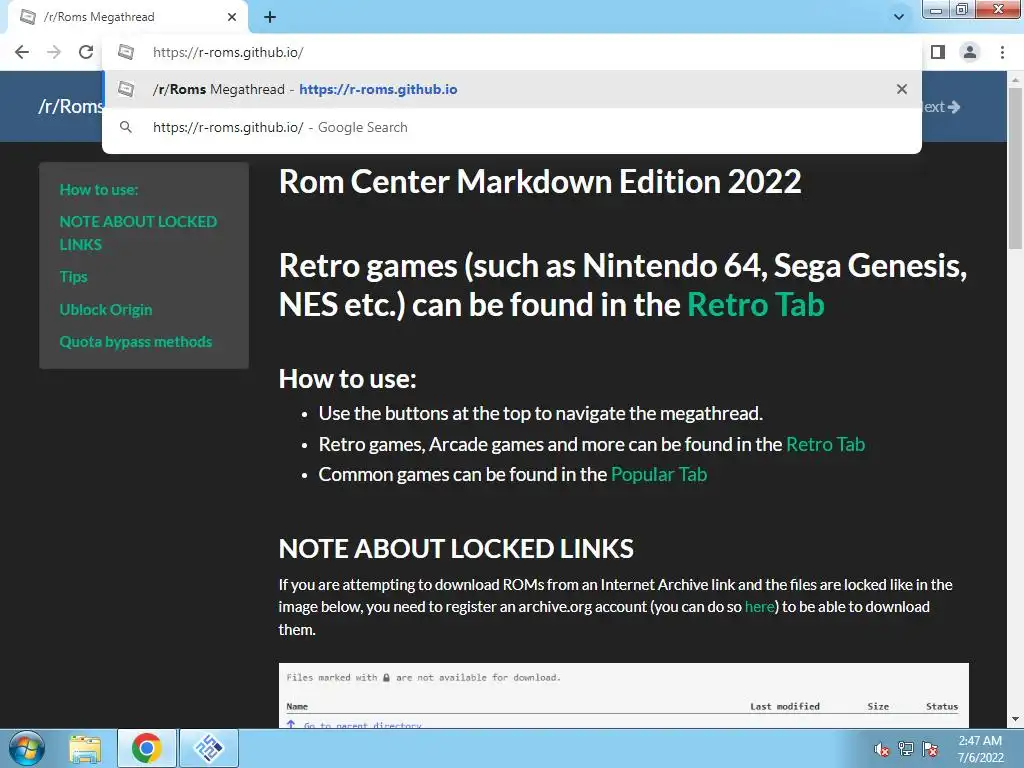Open the Action Center flag icon

click(930, 750)
